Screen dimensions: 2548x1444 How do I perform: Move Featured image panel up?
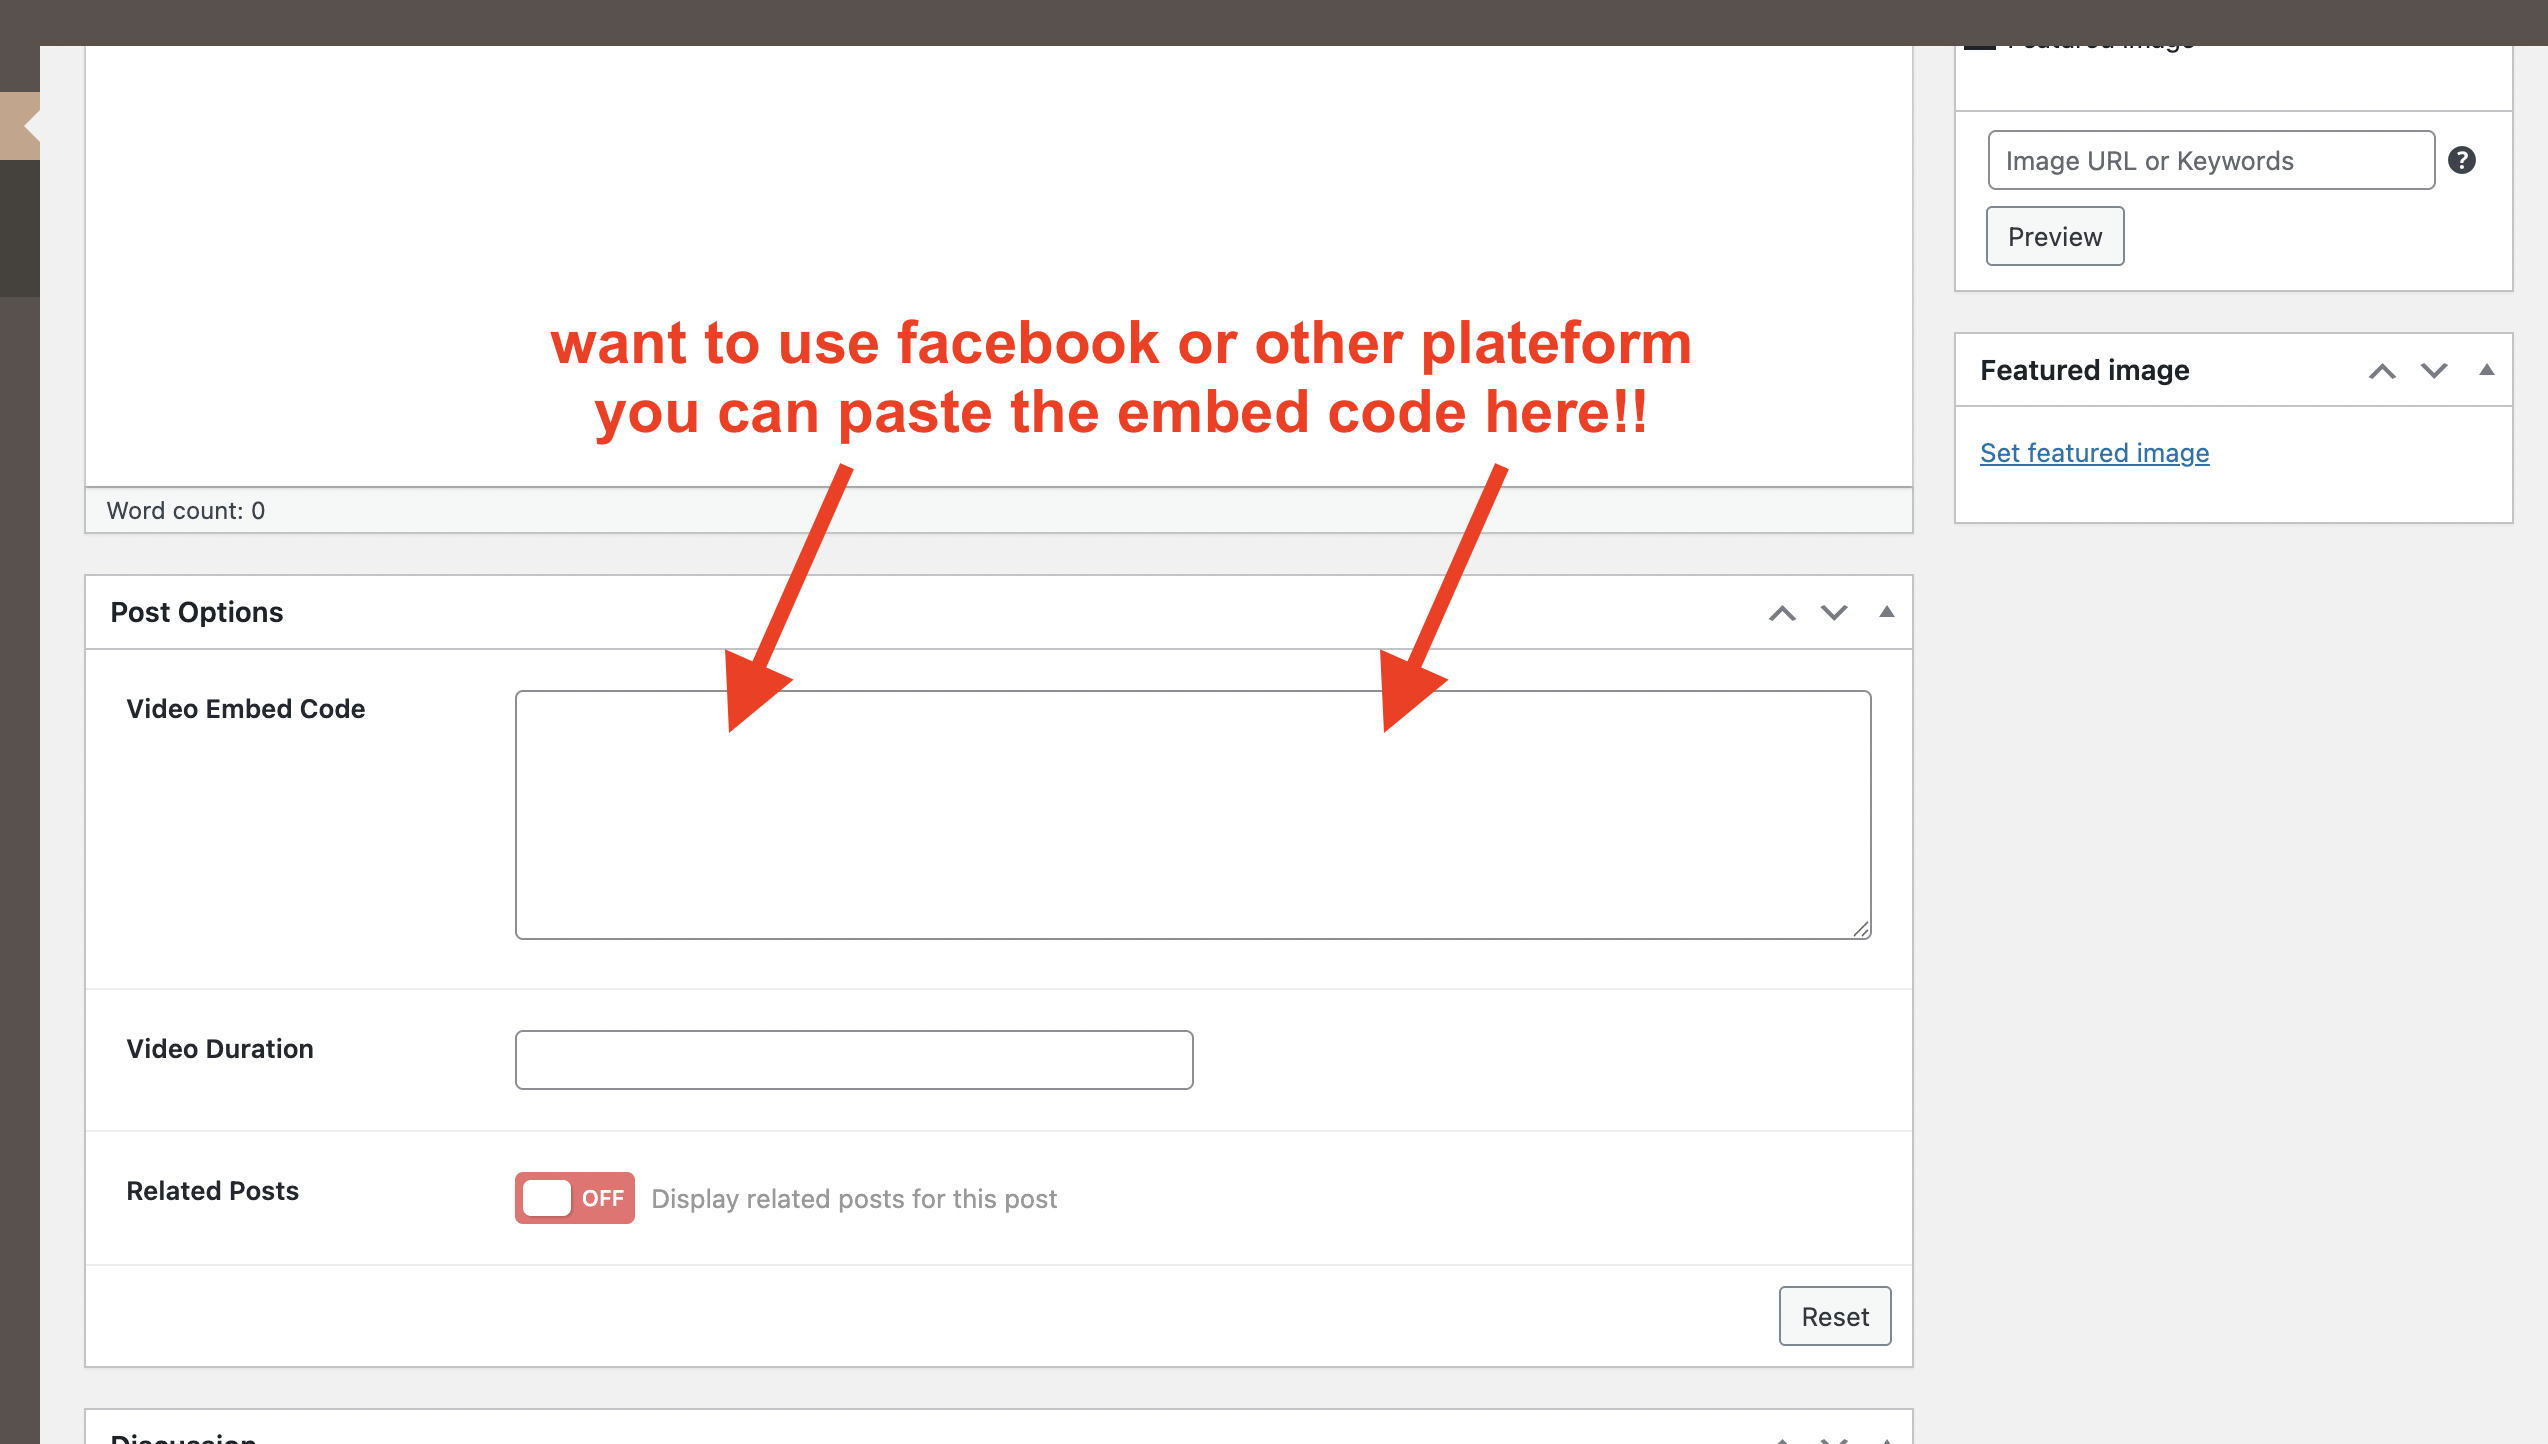pos(2382,371)
